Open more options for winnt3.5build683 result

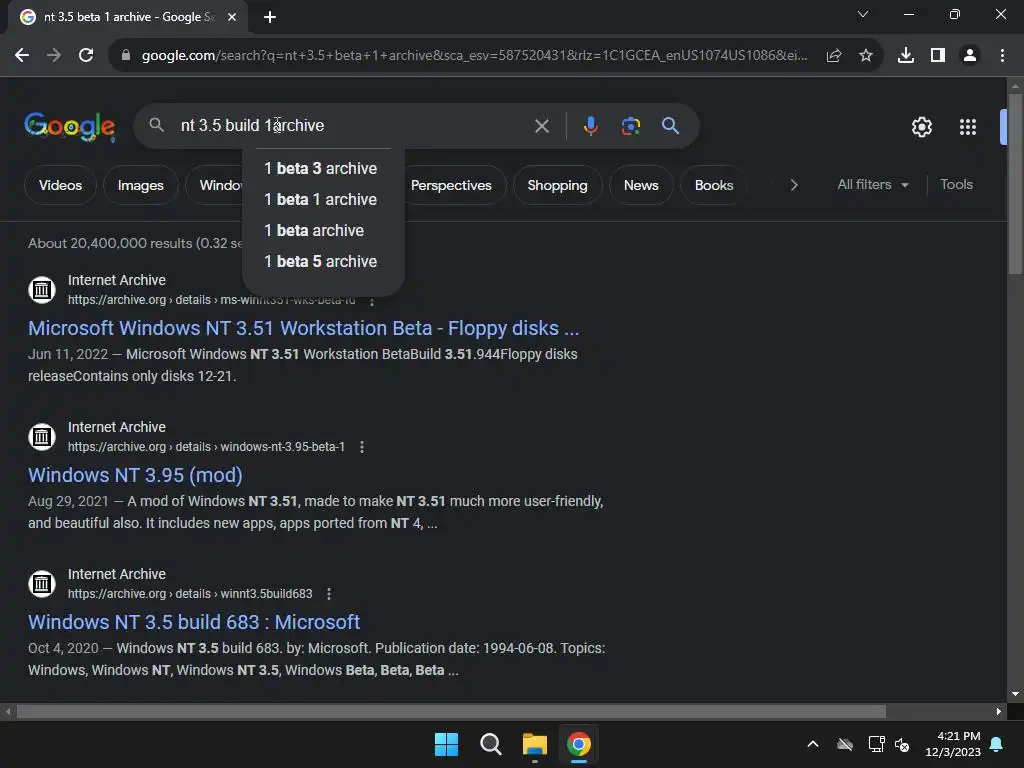(x=329, y=594)
